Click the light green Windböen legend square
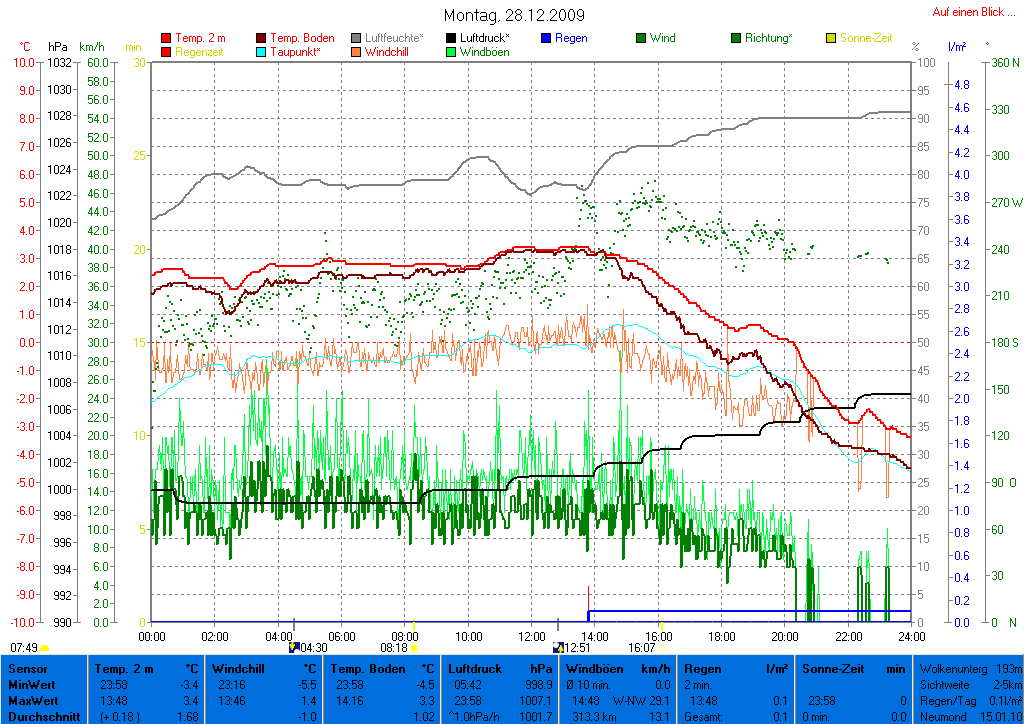The image size is (1024, 724). (451, 52)
